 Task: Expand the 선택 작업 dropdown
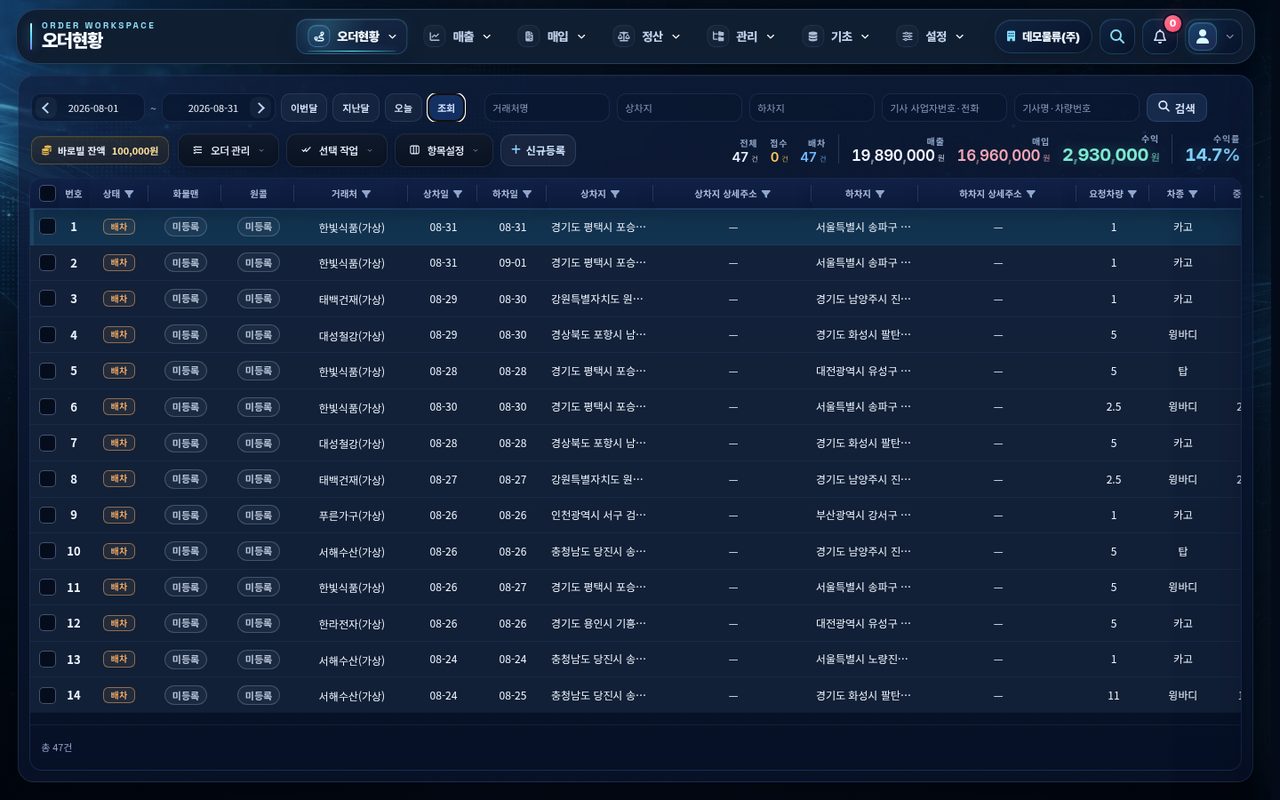click(x=337, y=151)
